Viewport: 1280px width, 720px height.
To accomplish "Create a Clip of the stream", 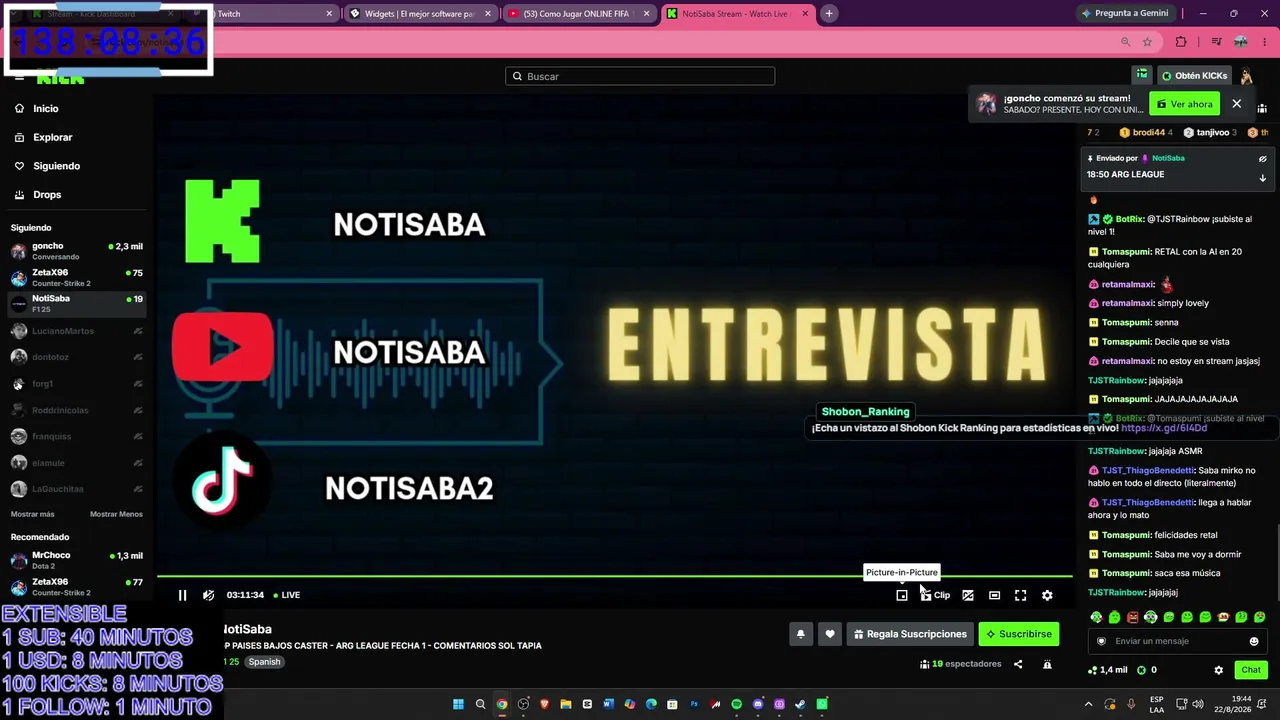I will pos(935,595).
